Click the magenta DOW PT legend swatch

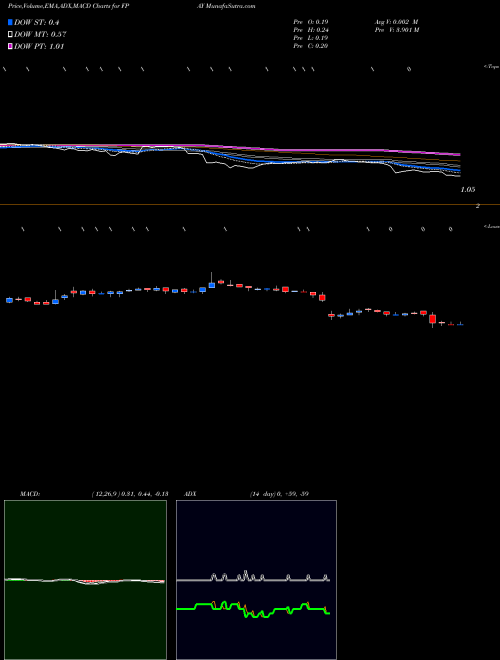(11, 46)
